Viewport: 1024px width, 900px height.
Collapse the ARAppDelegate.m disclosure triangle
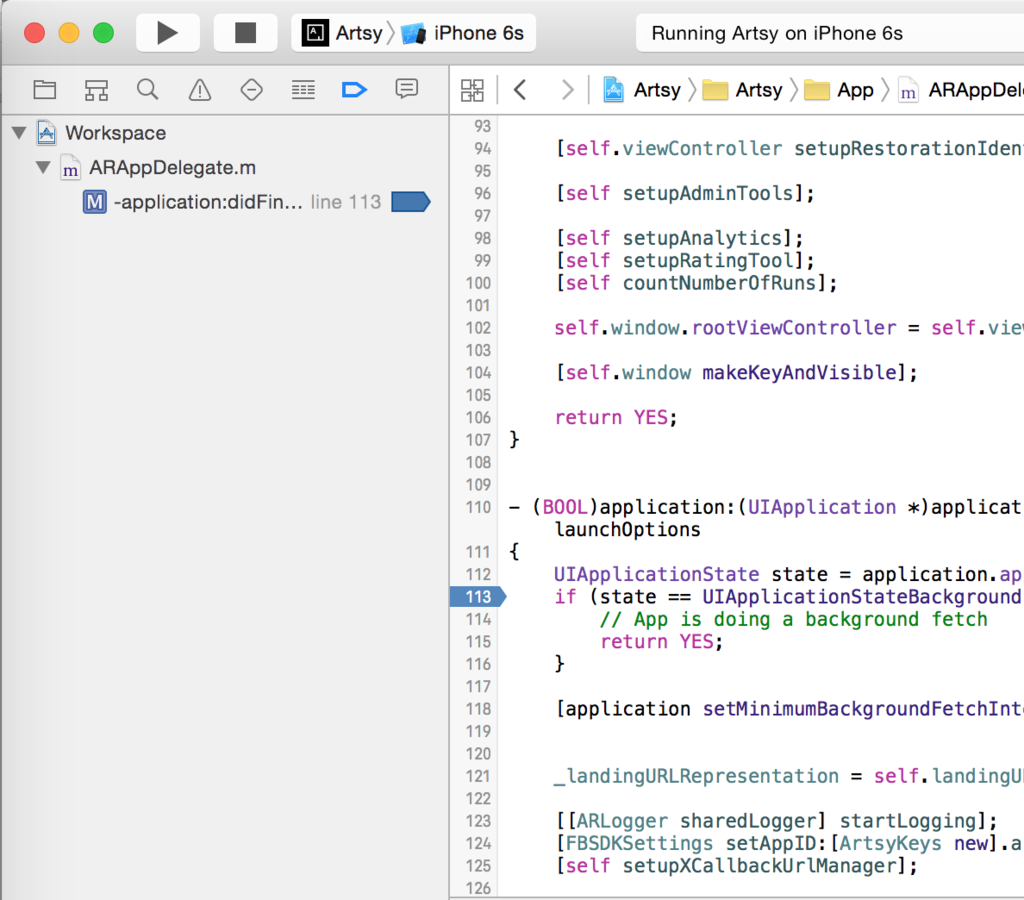tap(43, 168)
